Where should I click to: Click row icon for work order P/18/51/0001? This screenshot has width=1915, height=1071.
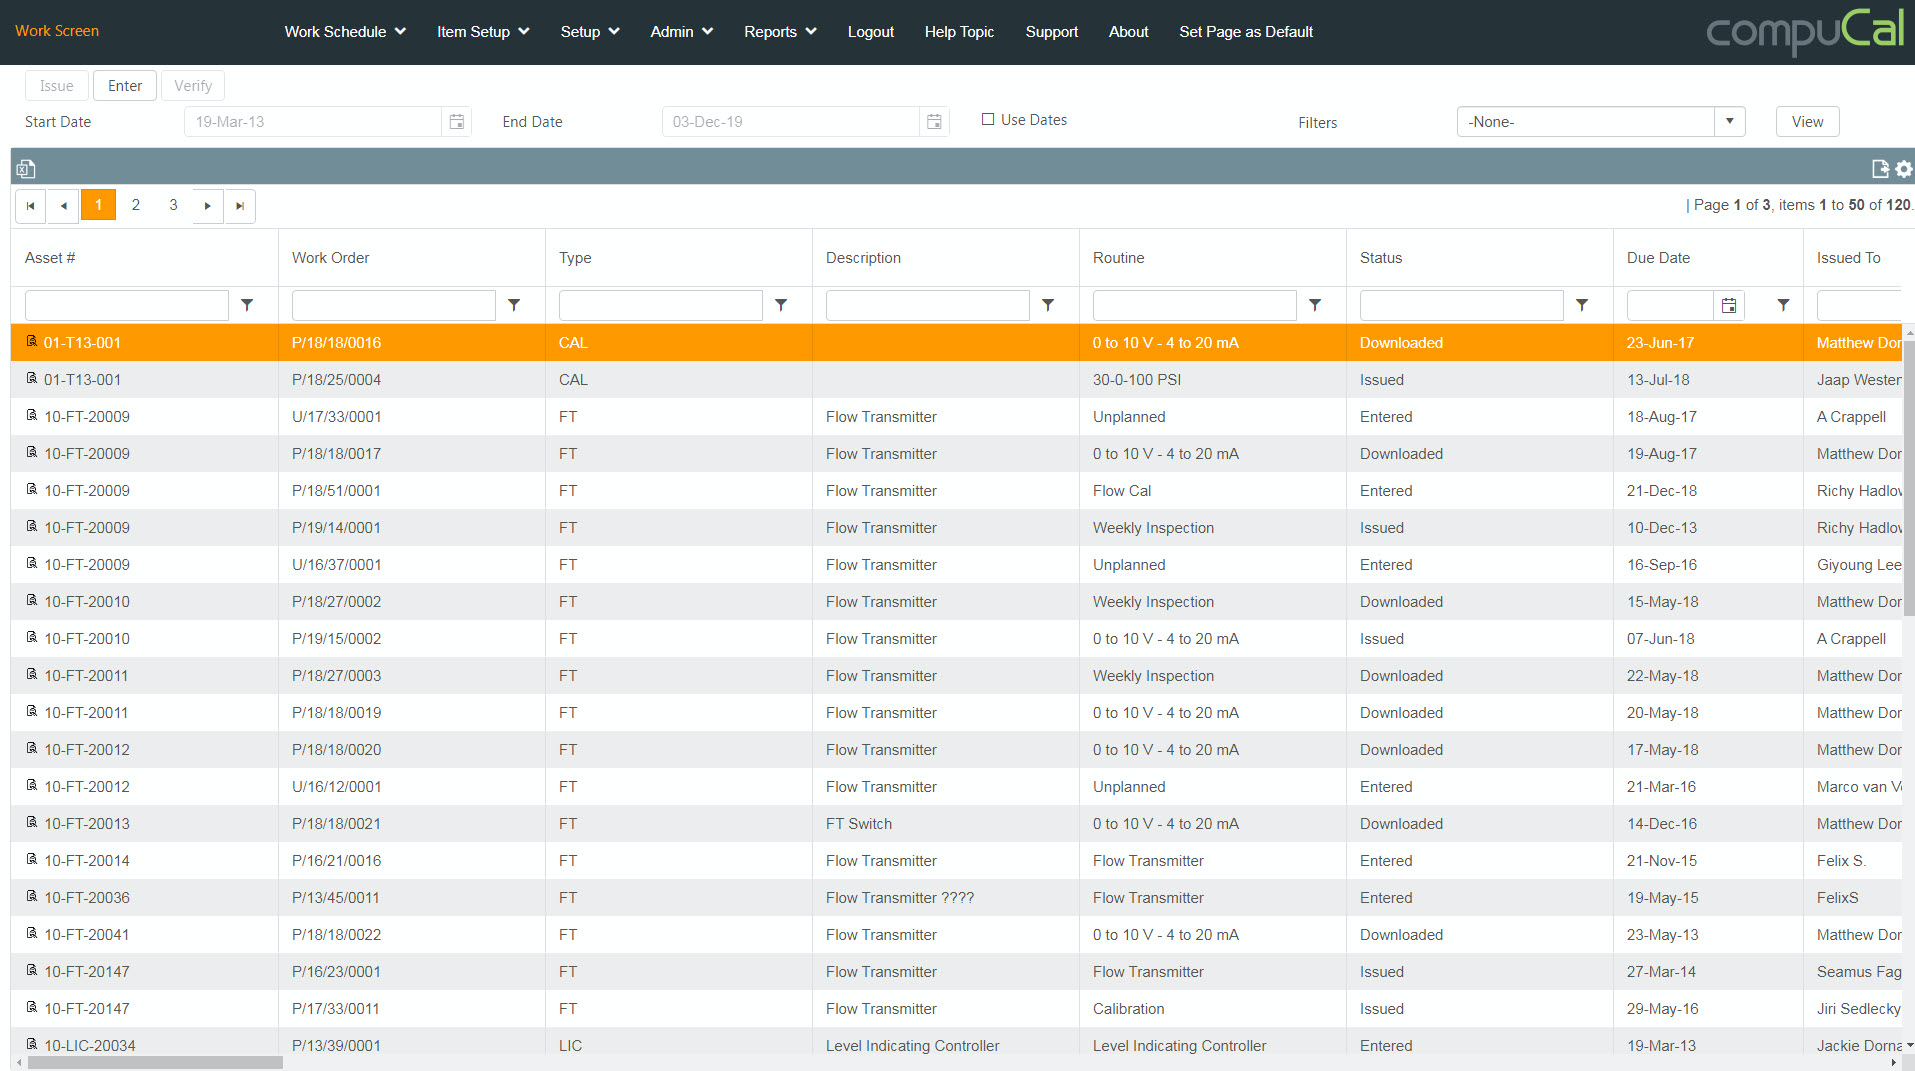(x=32, y=490)
